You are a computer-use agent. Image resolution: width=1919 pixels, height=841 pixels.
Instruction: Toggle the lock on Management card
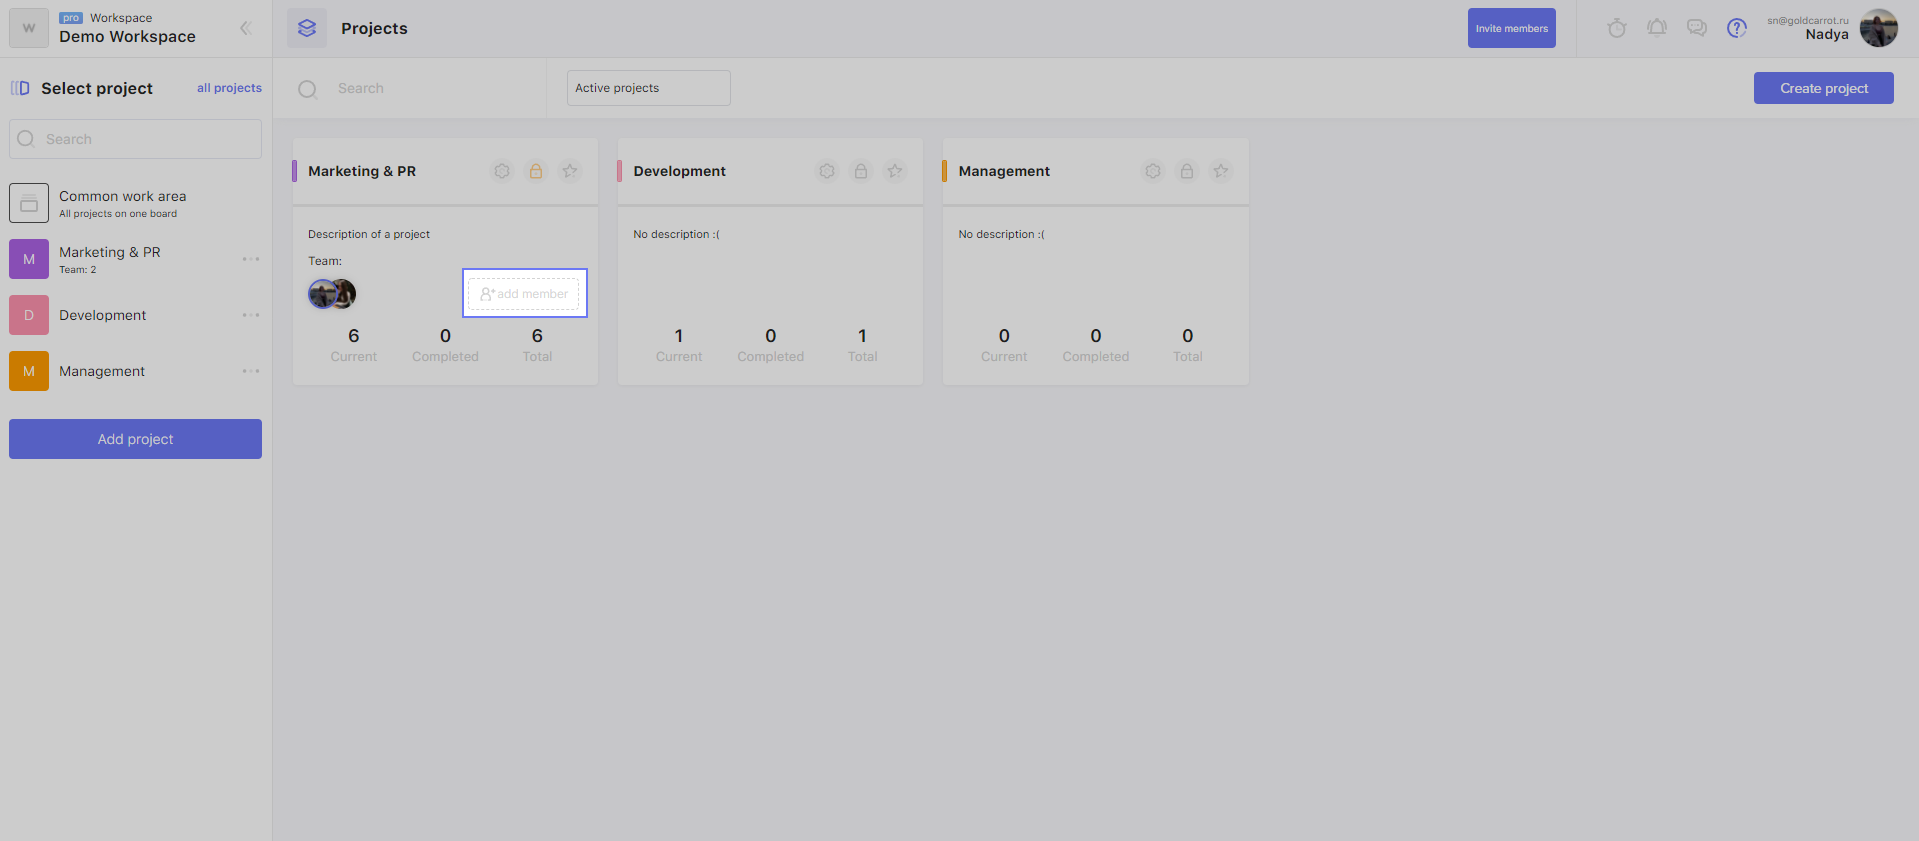click(1186, 171)
